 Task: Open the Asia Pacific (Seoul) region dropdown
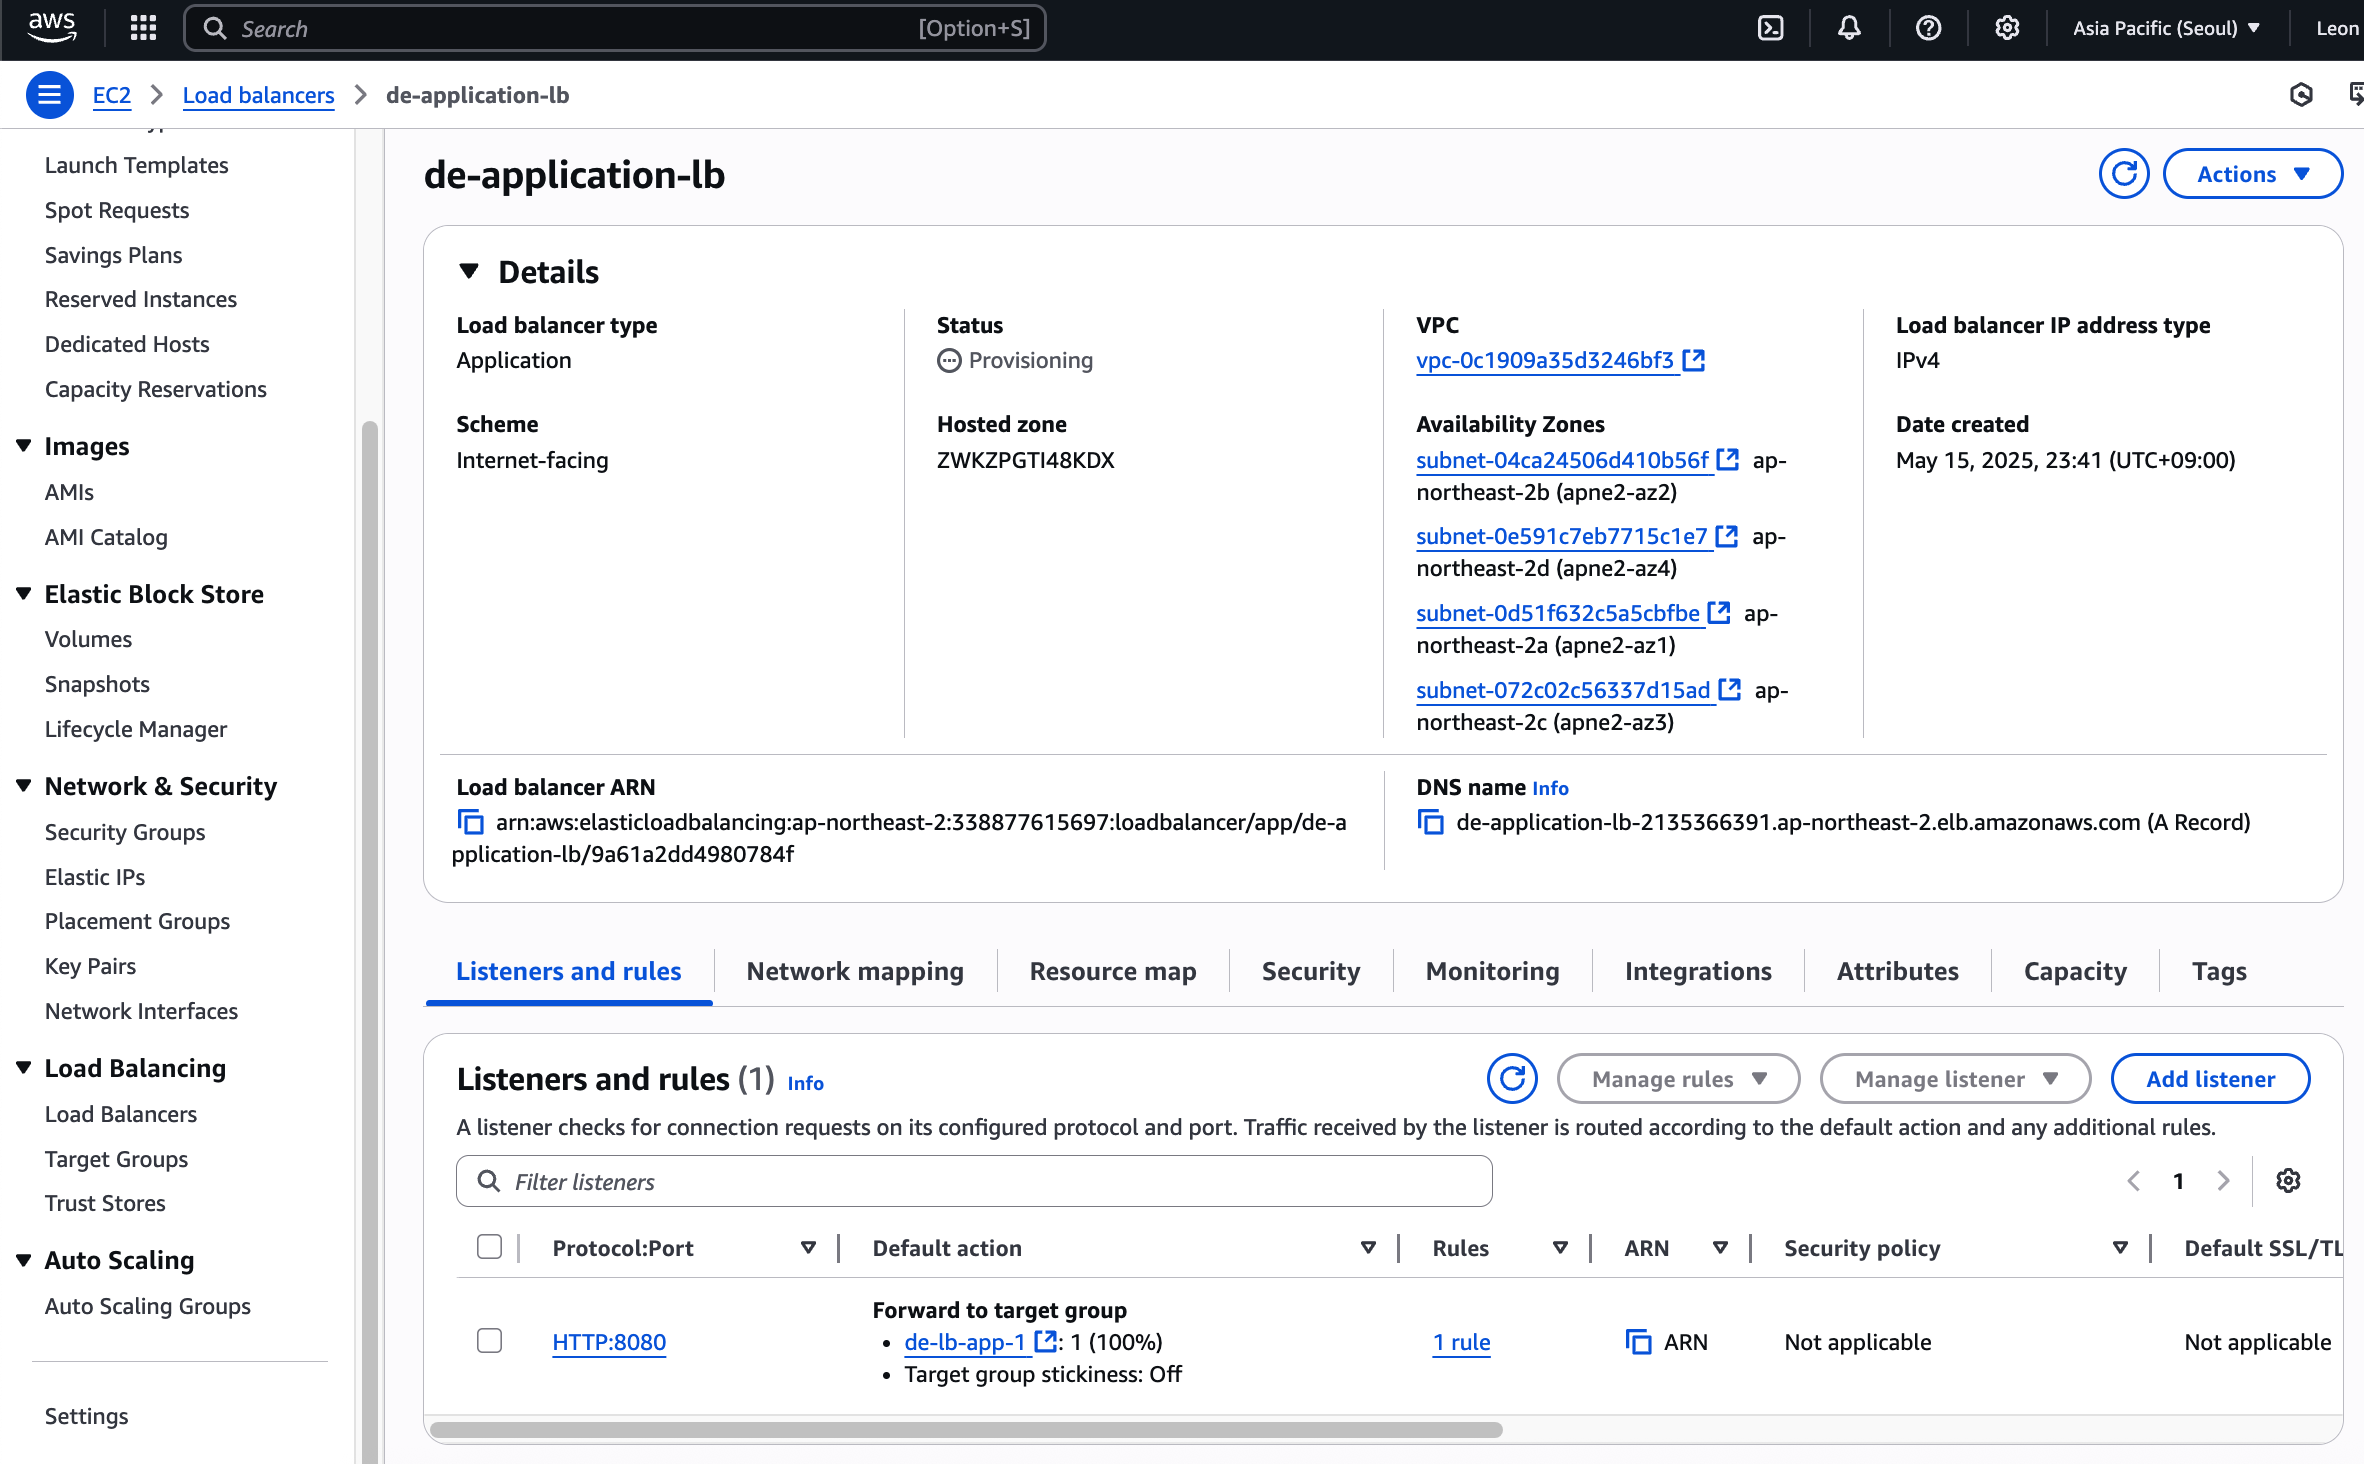coord(2166,28)
